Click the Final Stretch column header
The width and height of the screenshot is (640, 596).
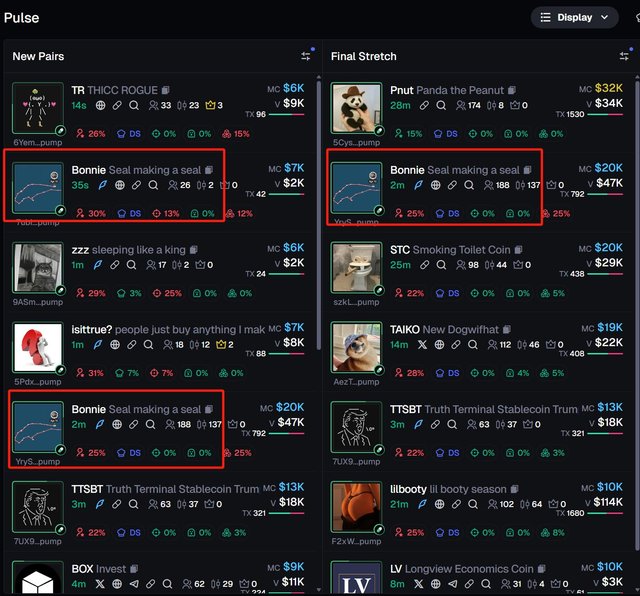tap(364, 56)
